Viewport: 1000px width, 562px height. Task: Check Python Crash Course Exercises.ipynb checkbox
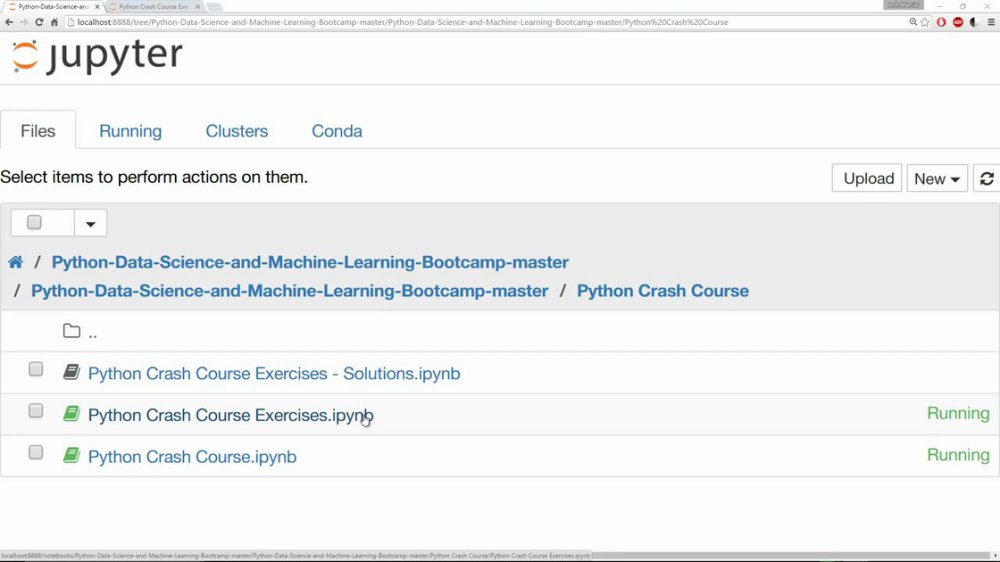(36, 411)
